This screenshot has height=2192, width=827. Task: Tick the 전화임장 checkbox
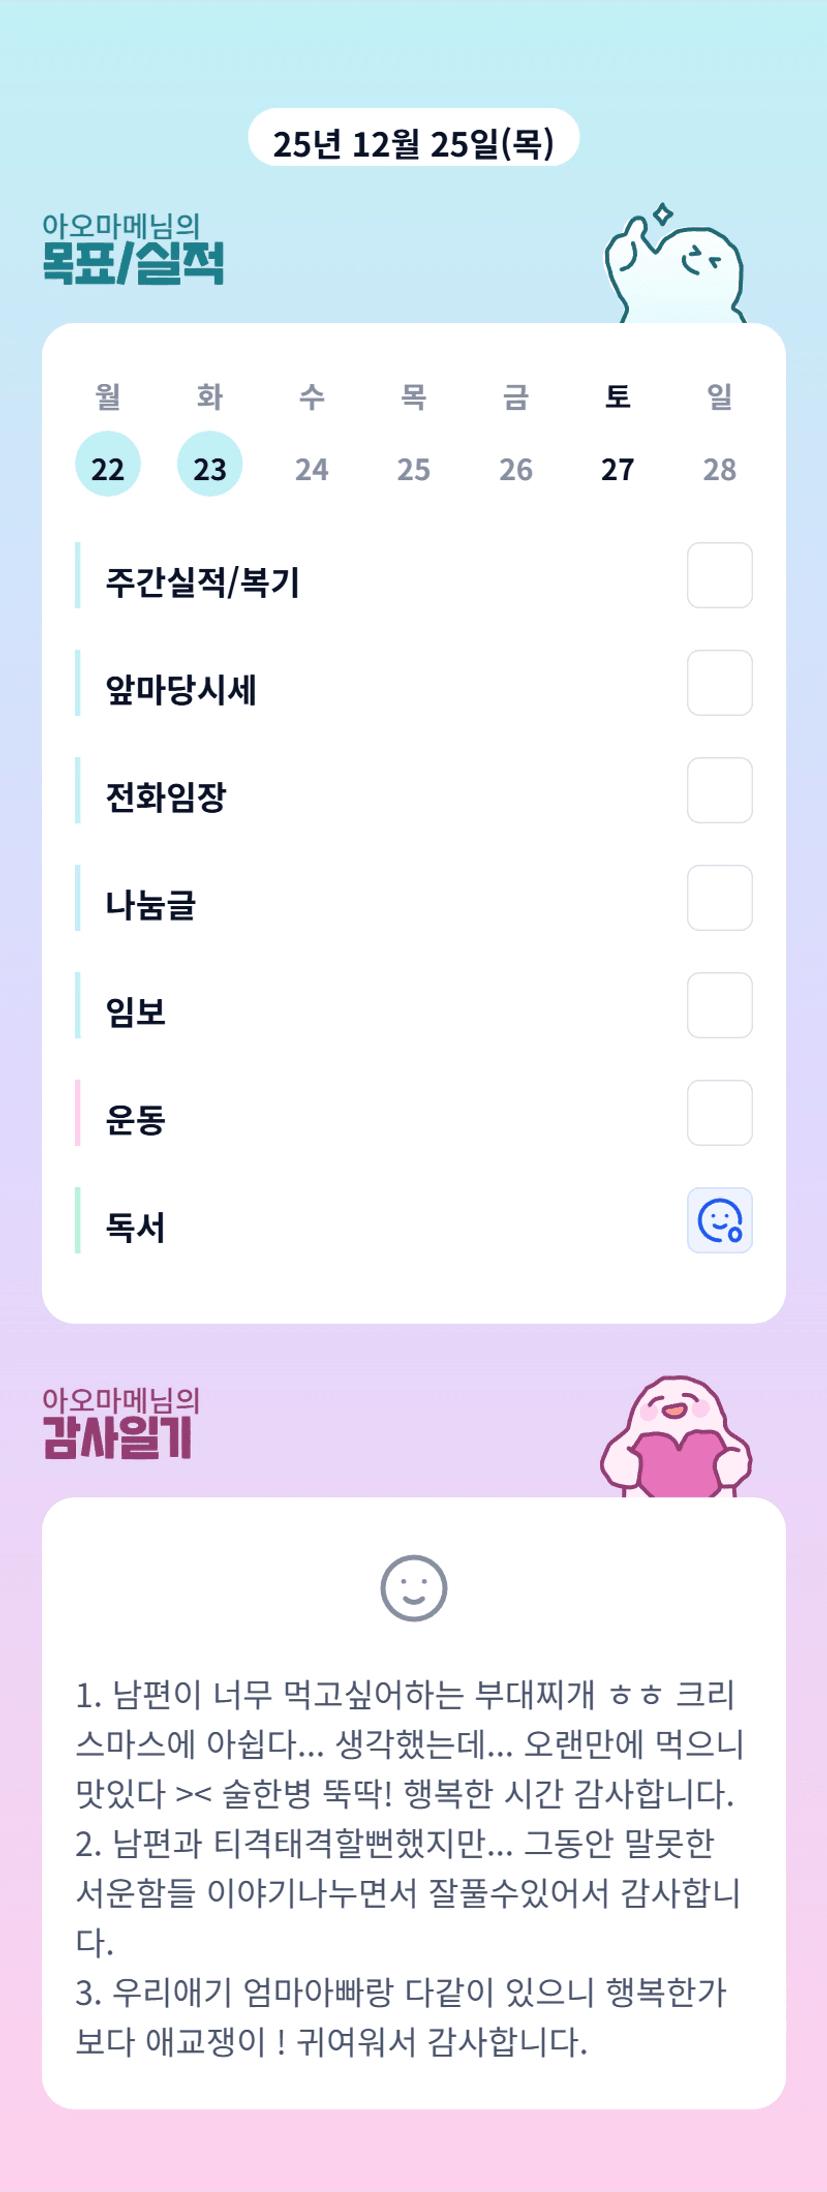point(719,790)
